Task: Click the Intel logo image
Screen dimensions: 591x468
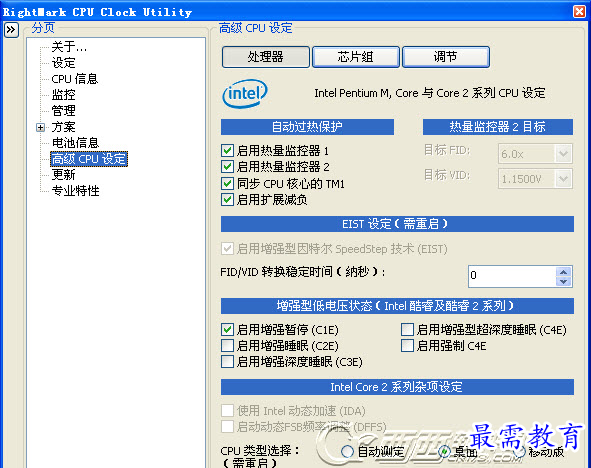Action: point(245,93)
